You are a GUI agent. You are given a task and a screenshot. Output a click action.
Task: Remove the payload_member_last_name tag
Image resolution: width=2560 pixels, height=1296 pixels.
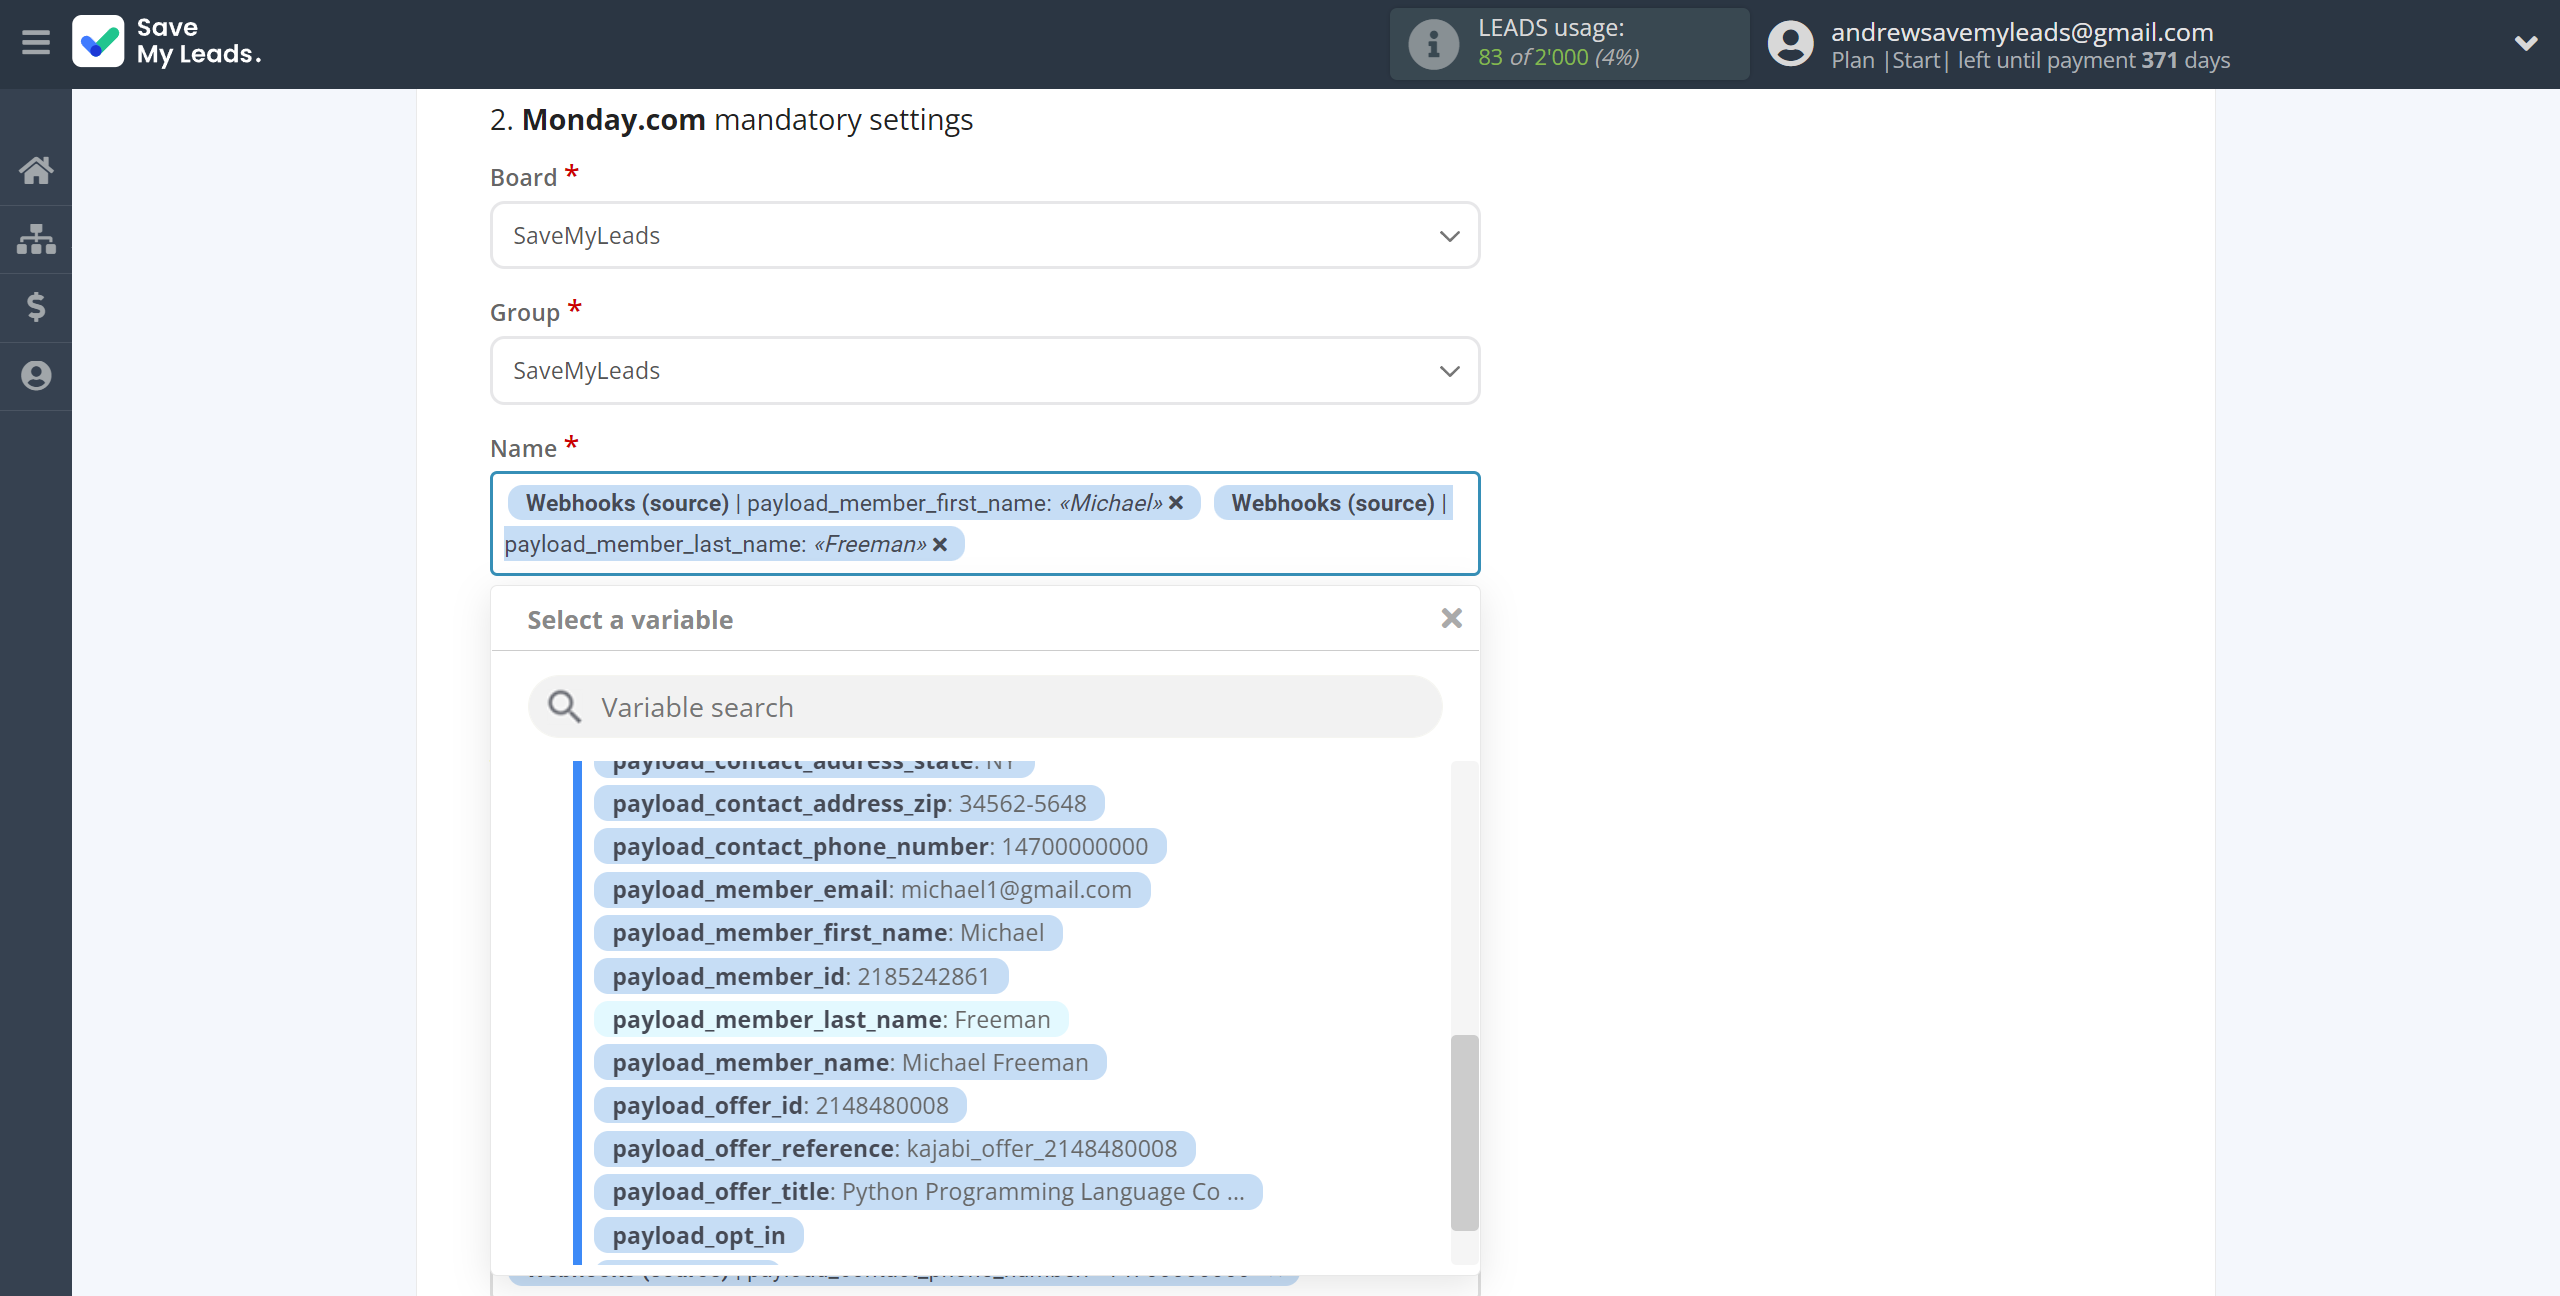point(940,545)
